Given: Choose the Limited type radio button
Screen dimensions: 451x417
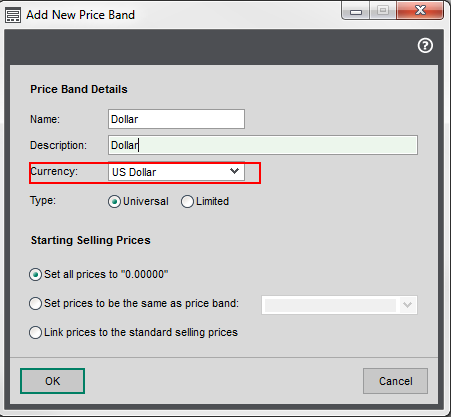Looking at the screenshot, I should click(x=187, y=202).
